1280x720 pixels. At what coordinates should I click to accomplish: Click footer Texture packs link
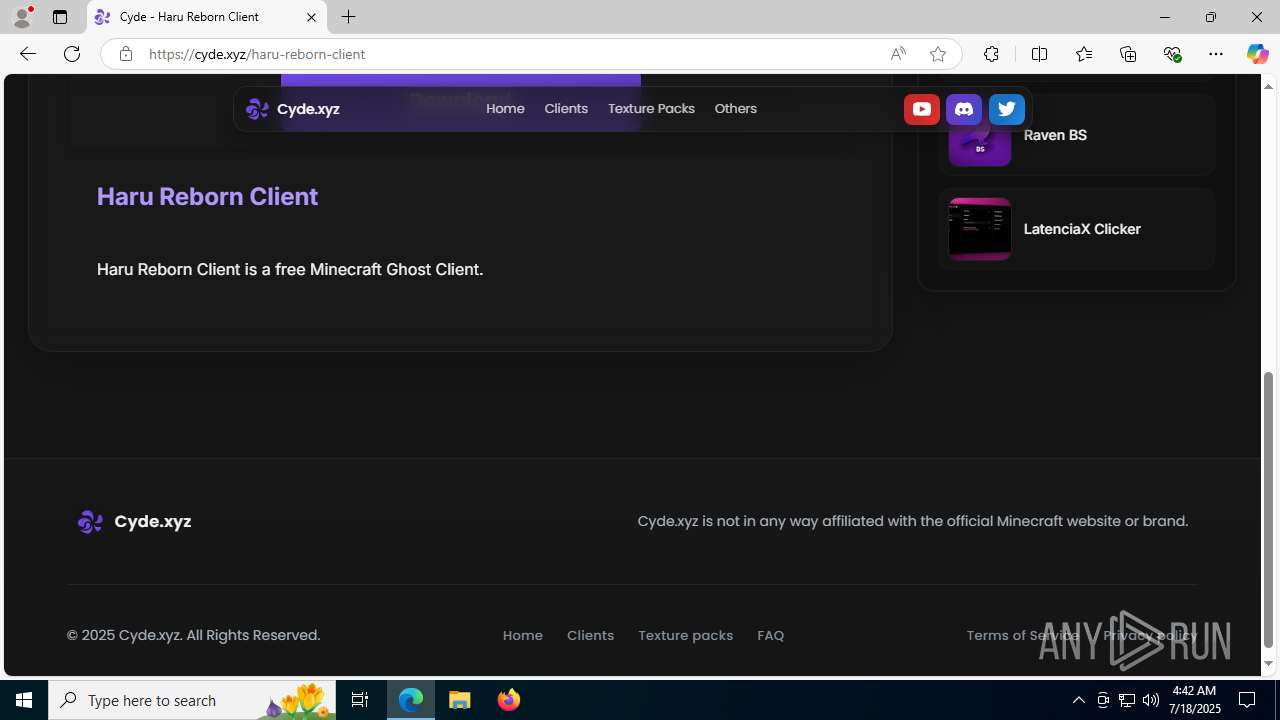point(685,635)
